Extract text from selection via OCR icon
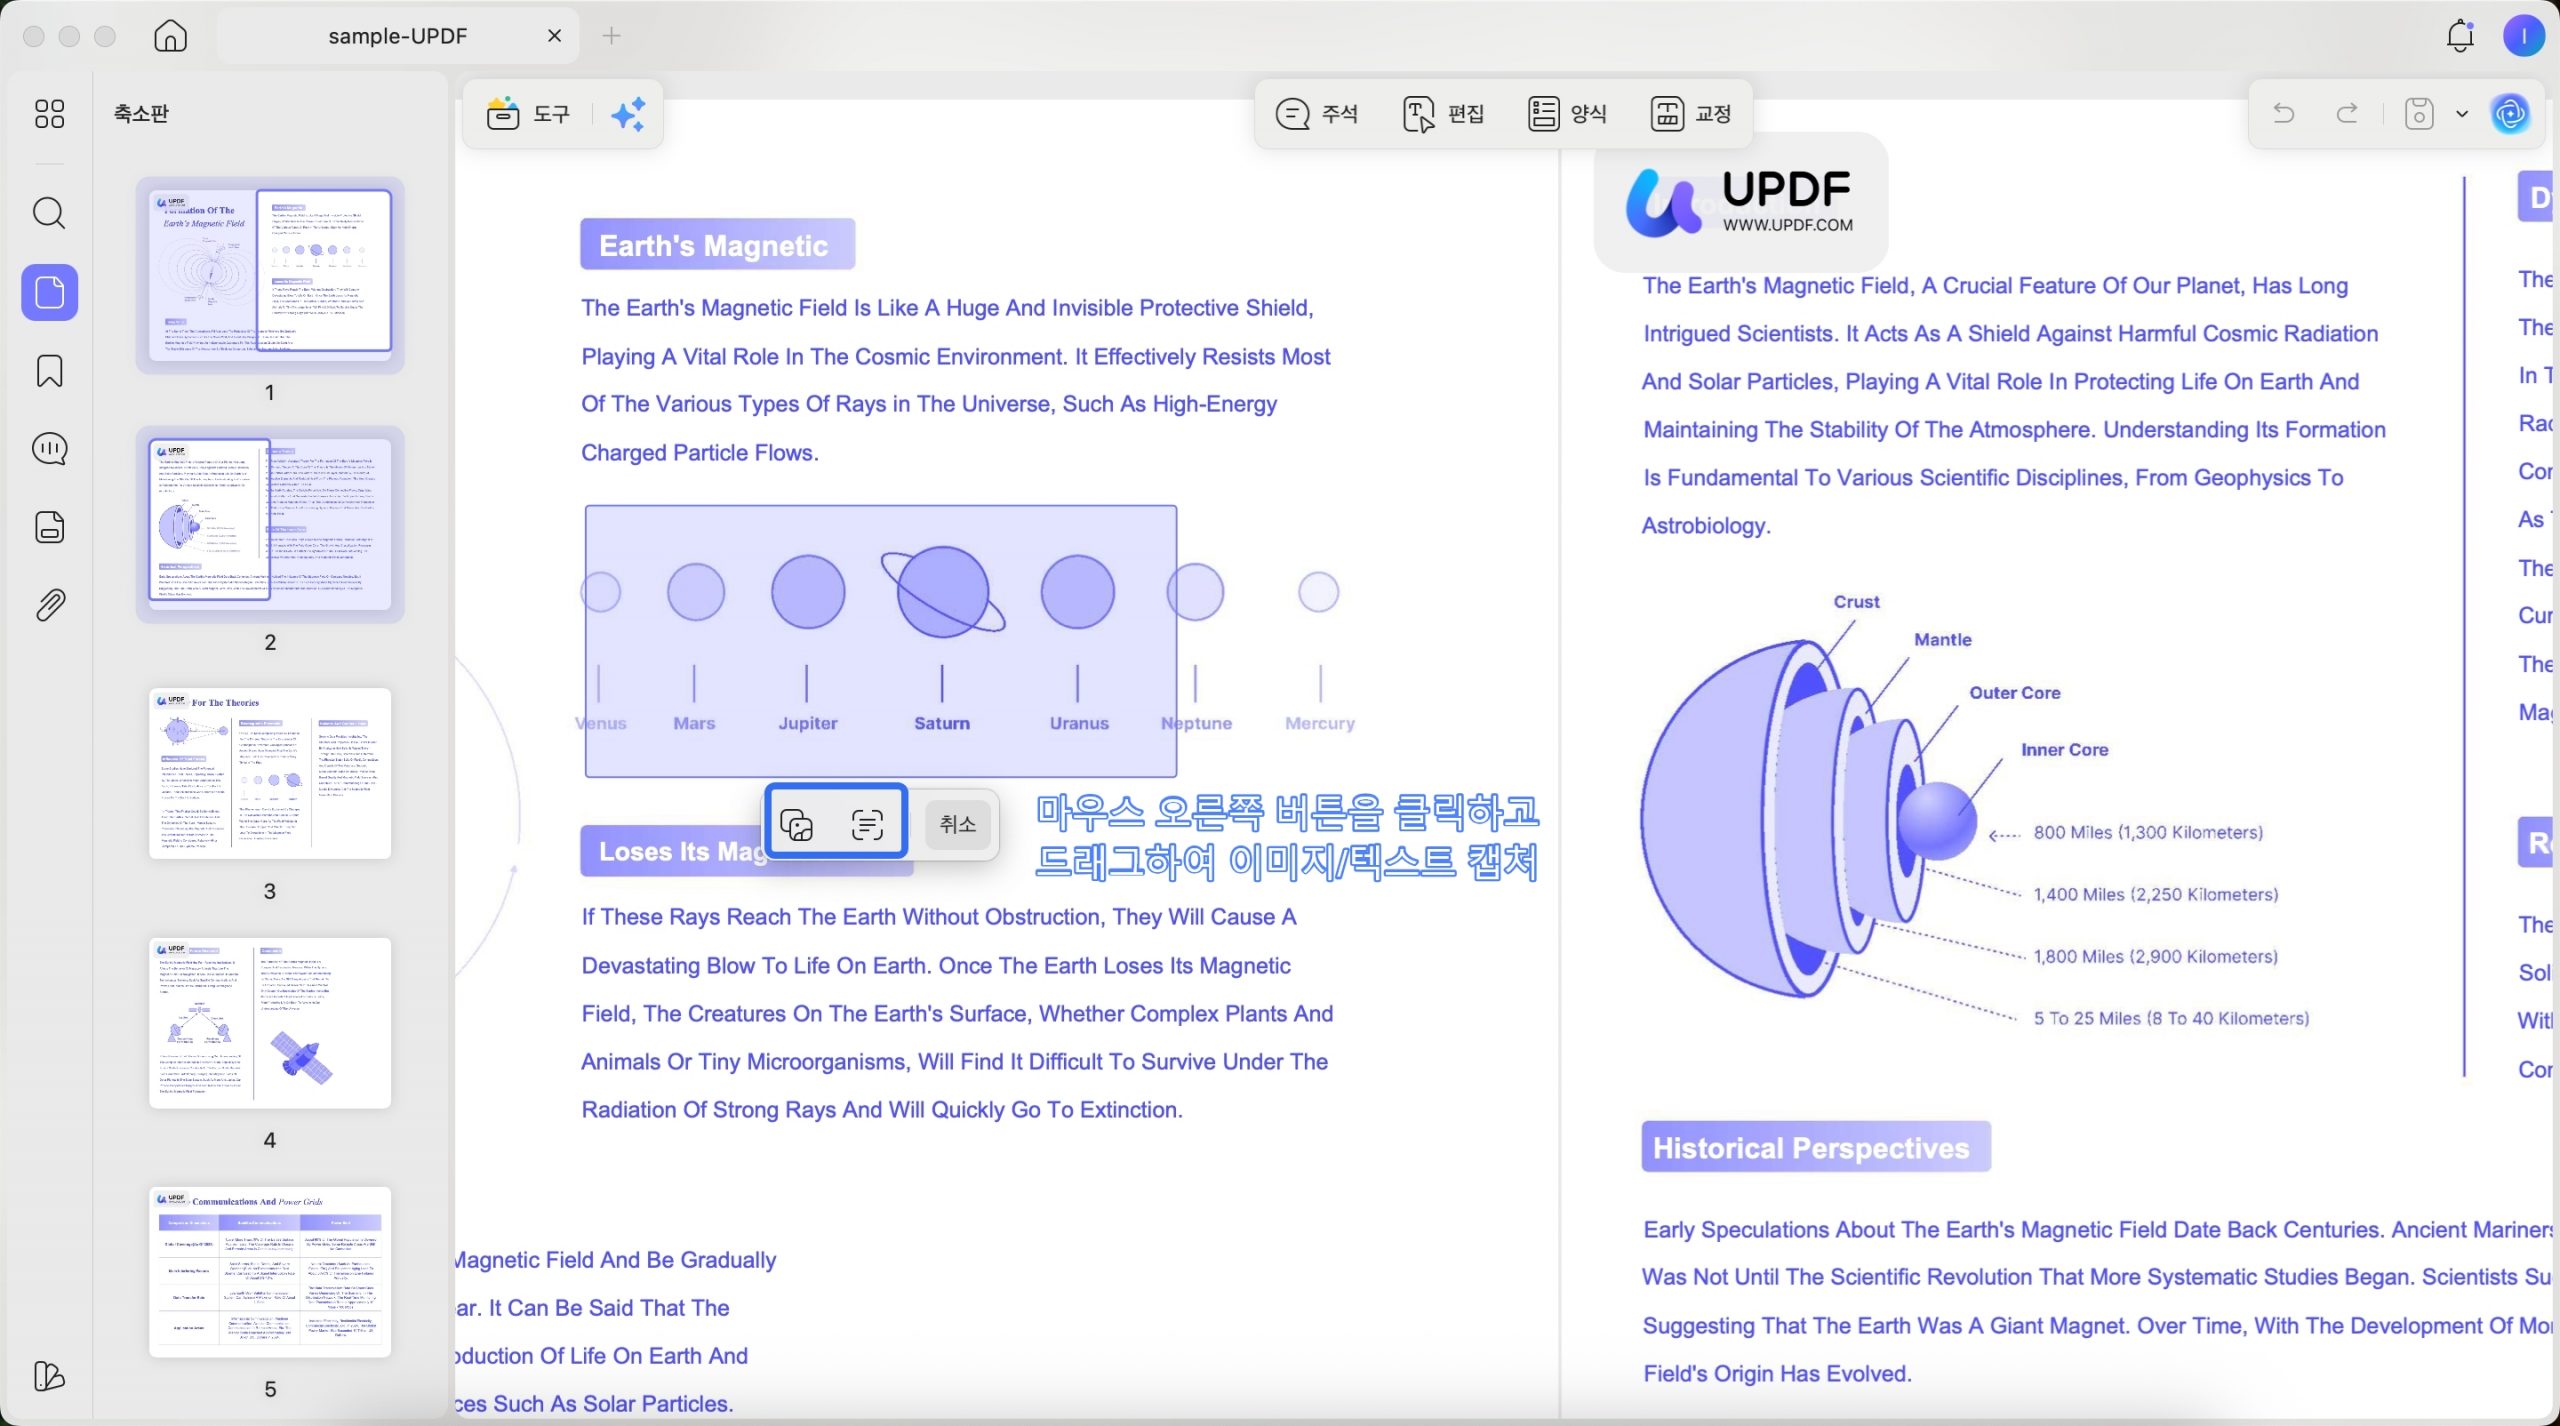 [x=867, y=825]
